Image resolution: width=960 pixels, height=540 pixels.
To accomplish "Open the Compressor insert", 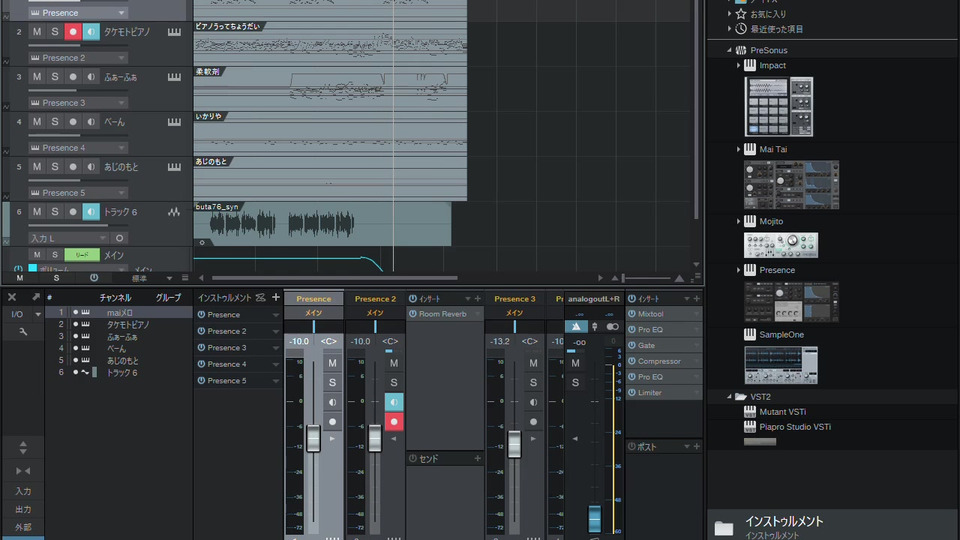I will pyautogui.click(x=664, y=361).
